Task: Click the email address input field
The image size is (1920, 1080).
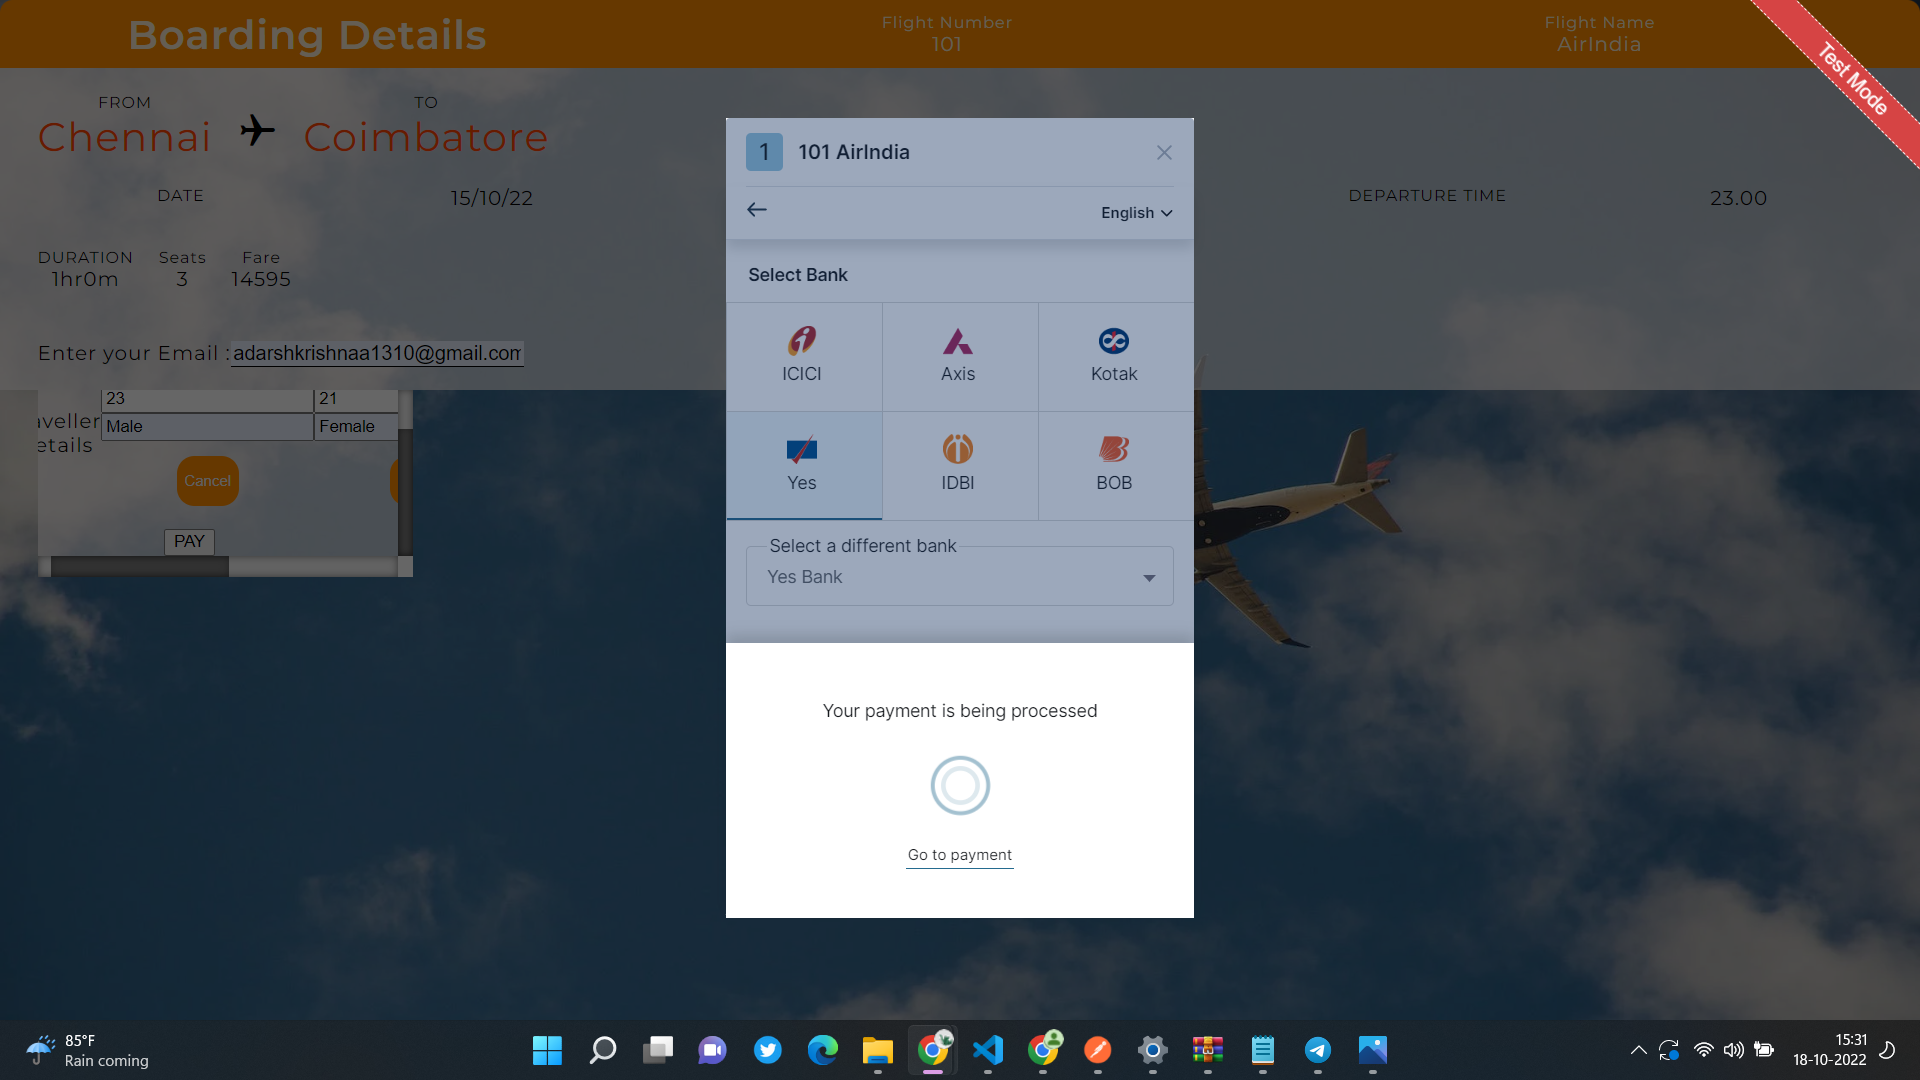Action: [376, 354]
